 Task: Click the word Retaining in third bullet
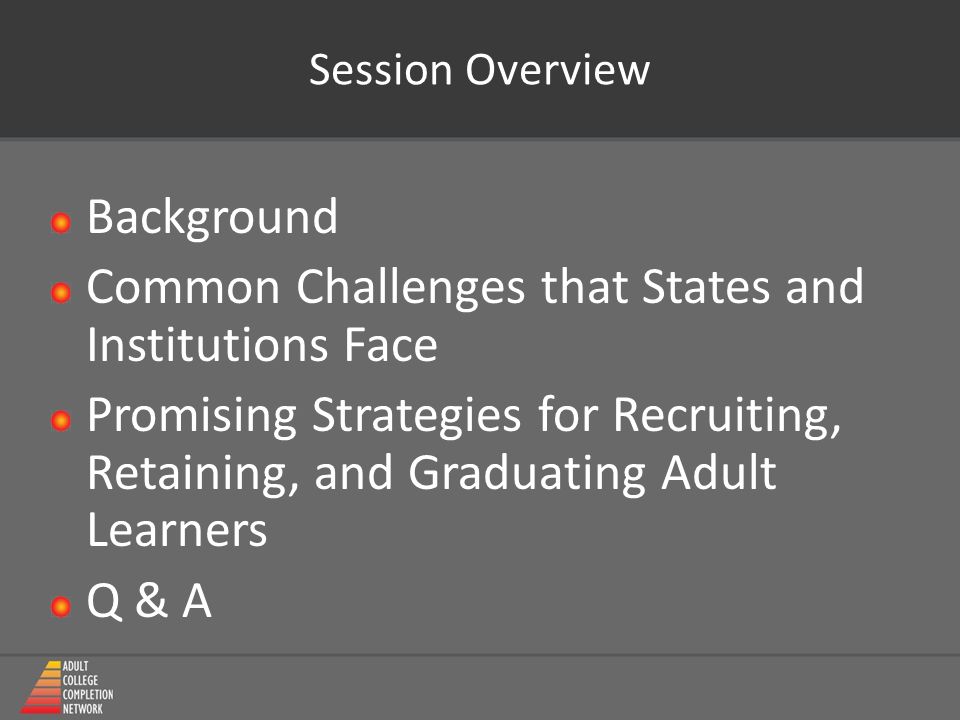point(193,474)
